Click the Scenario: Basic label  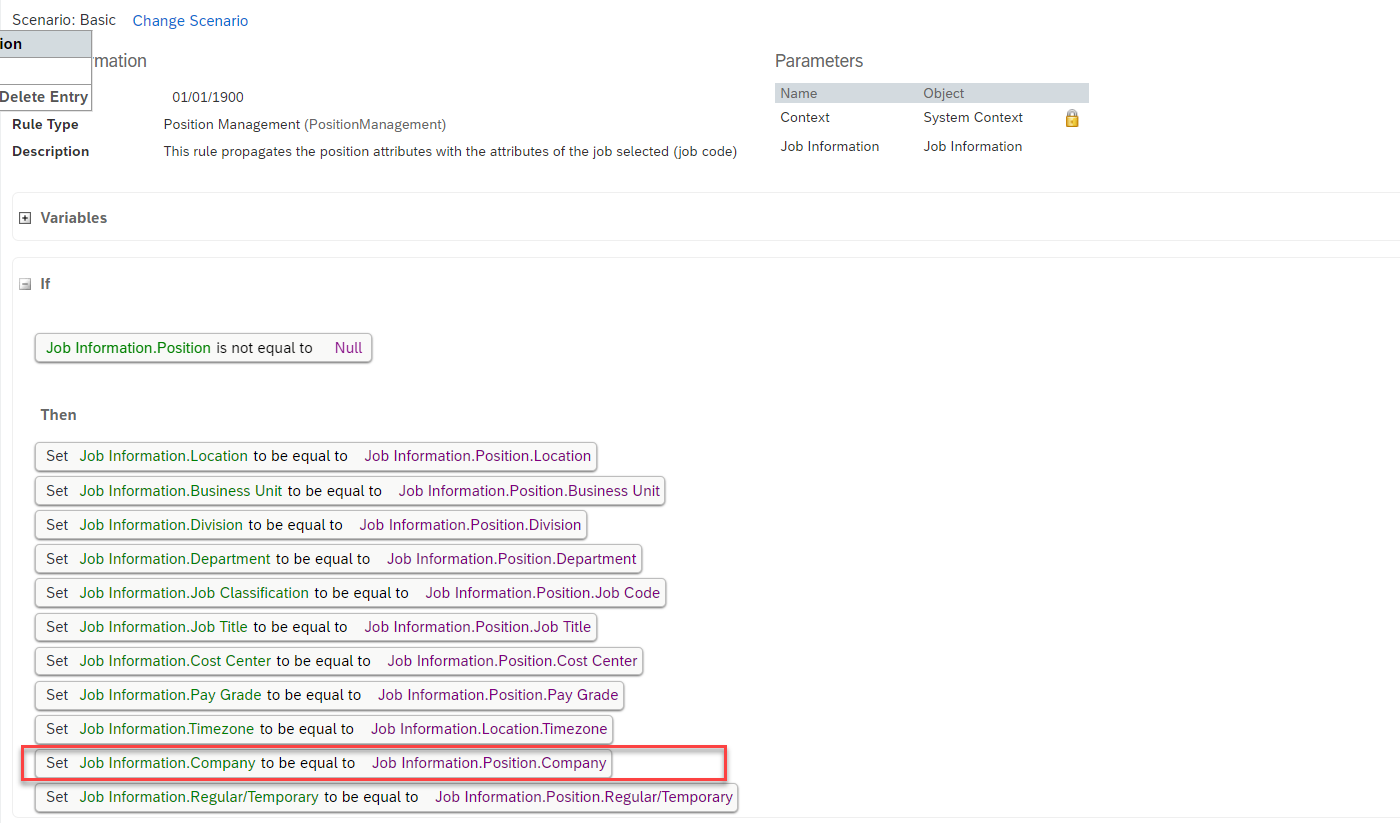click(64, 20)
